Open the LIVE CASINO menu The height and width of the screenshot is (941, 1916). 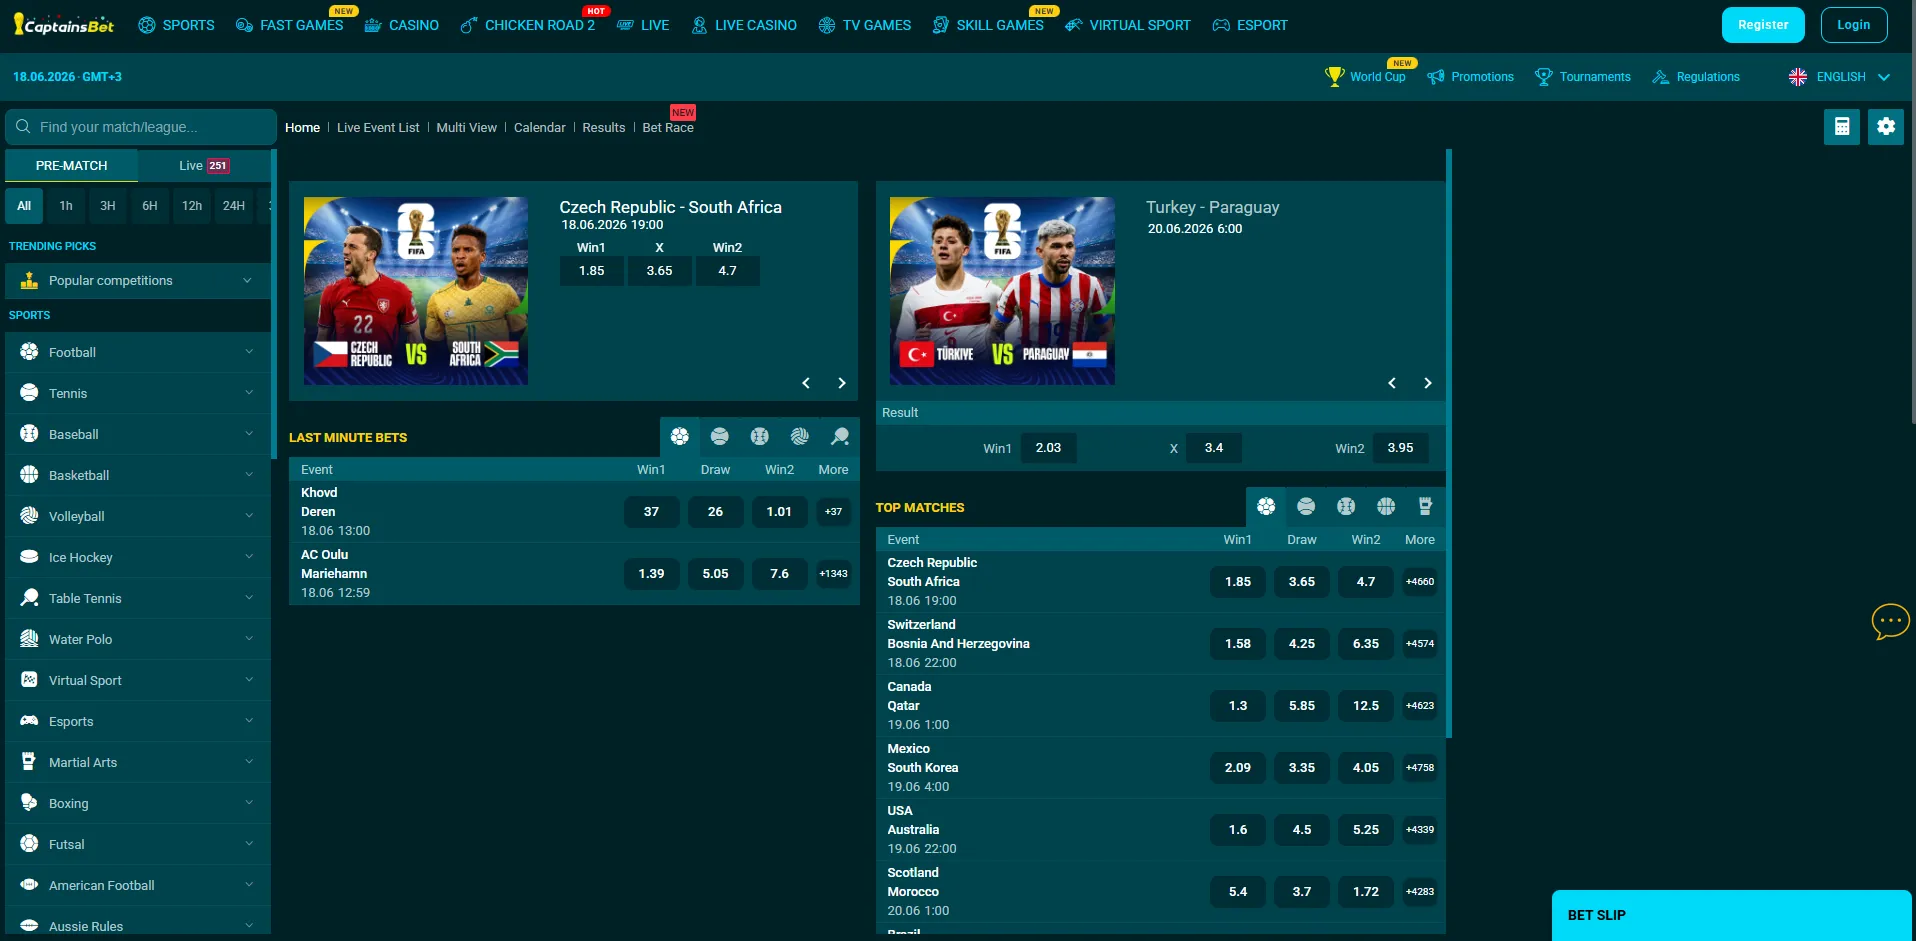pos(743,25)
